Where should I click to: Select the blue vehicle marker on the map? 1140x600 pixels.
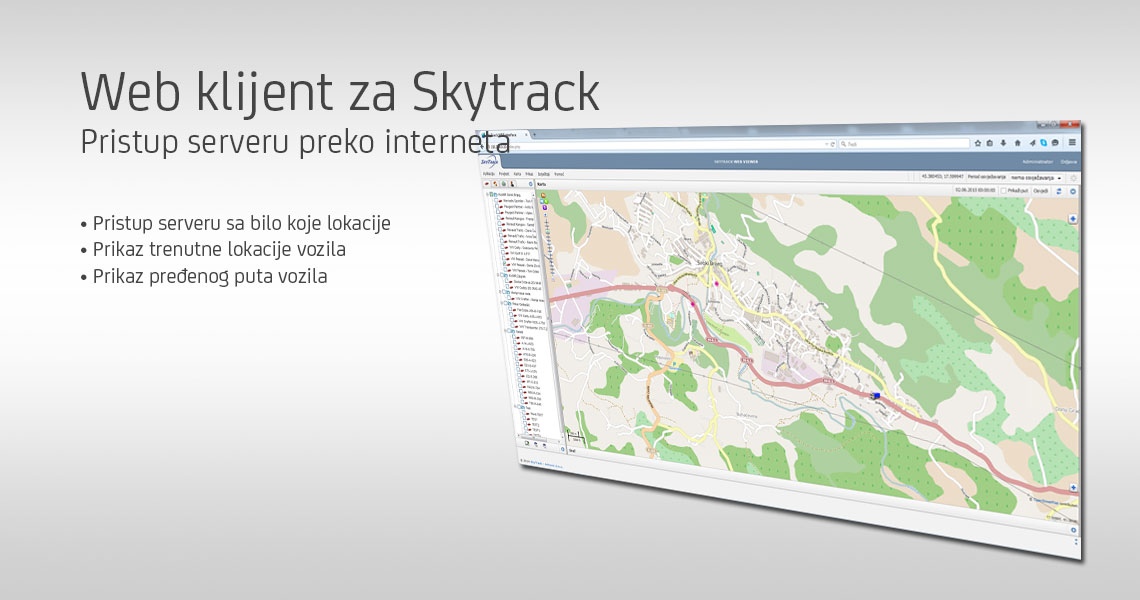pyautogui.click(x=876, y=396)
